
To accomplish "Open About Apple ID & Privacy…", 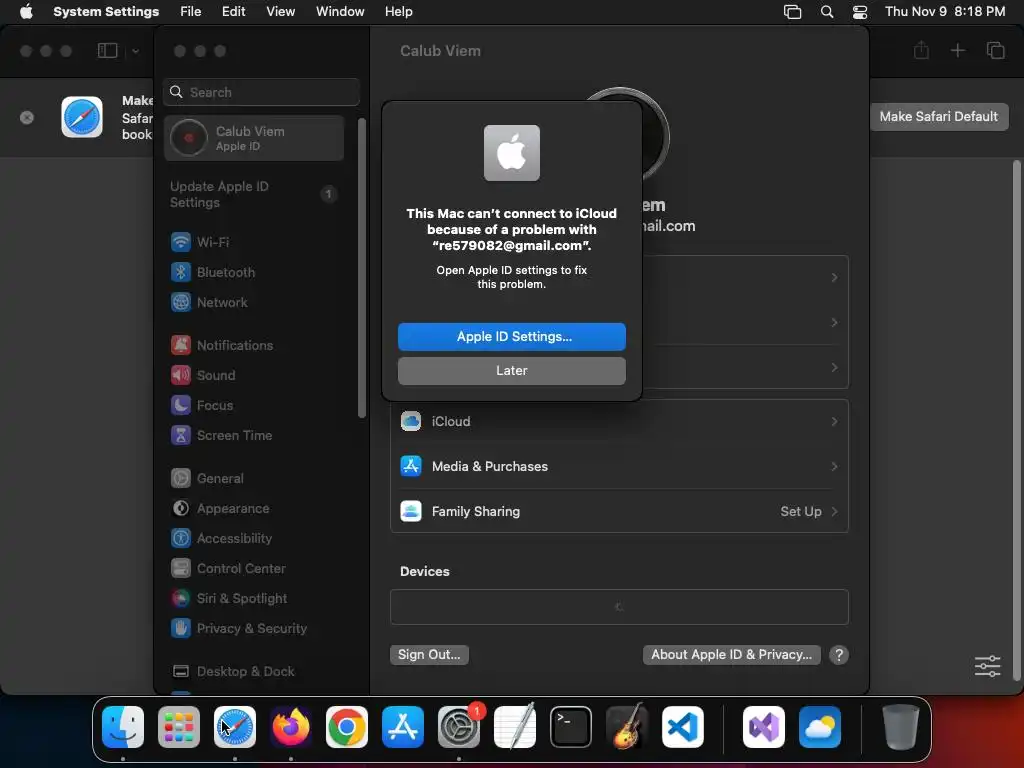I will [731, 655].
